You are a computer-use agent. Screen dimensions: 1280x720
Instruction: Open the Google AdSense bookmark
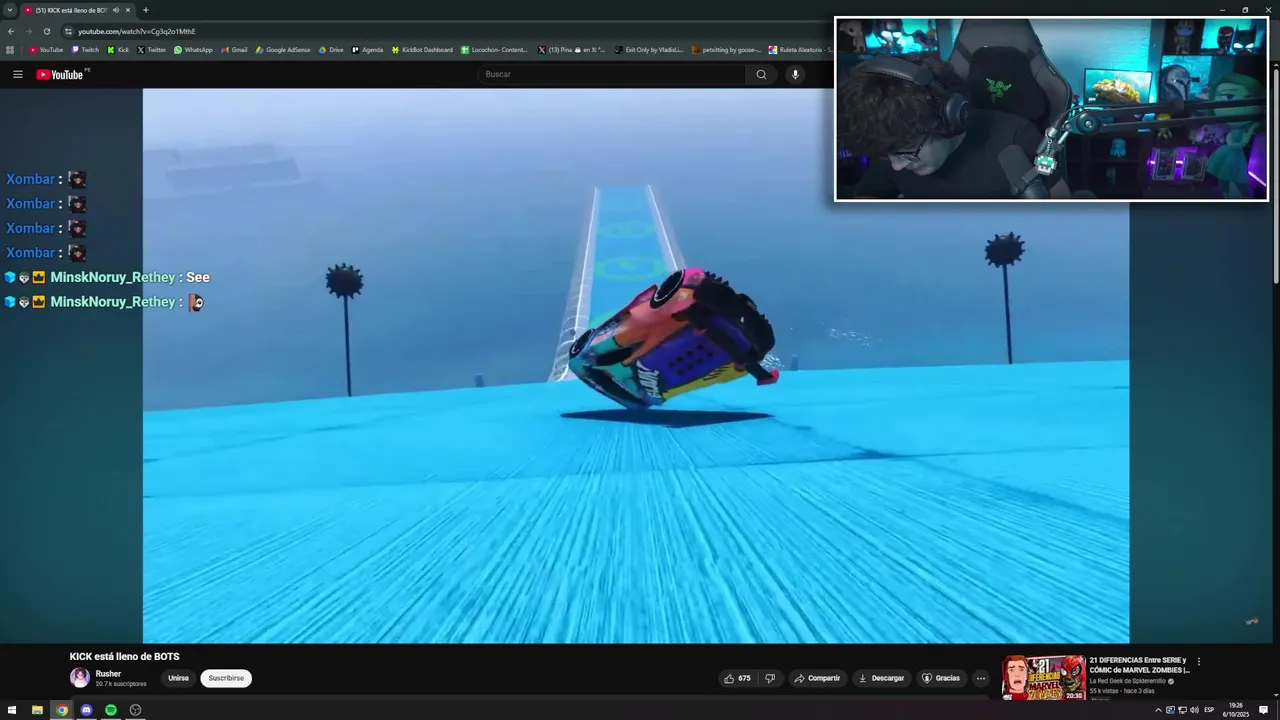(283, 49)
